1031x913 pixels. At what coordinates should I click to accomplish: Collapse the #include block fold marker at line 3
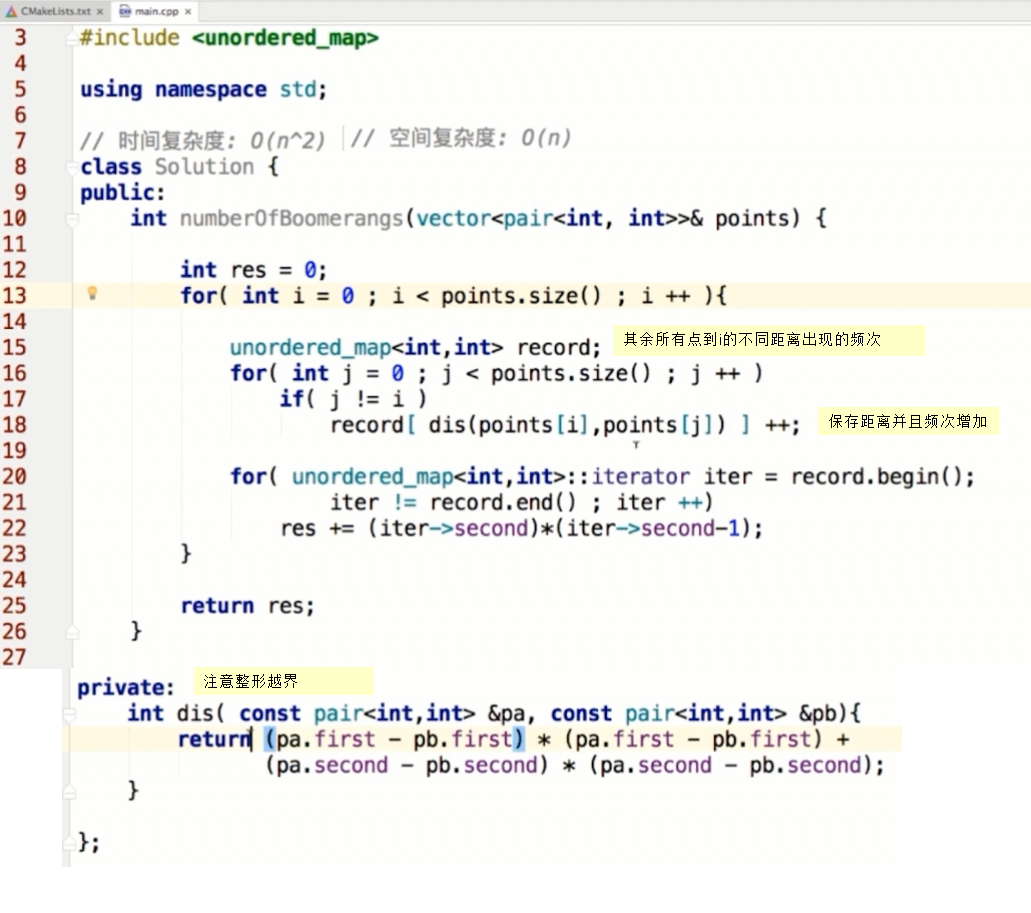click(71, 39)
